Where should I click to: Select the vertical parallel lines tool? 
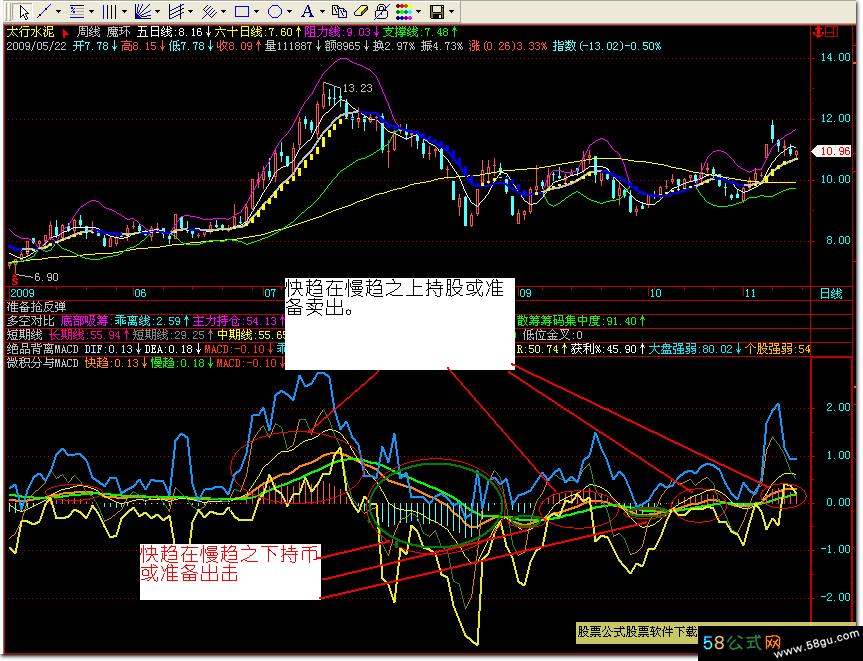pyautogui.click(x=109, y=12)
